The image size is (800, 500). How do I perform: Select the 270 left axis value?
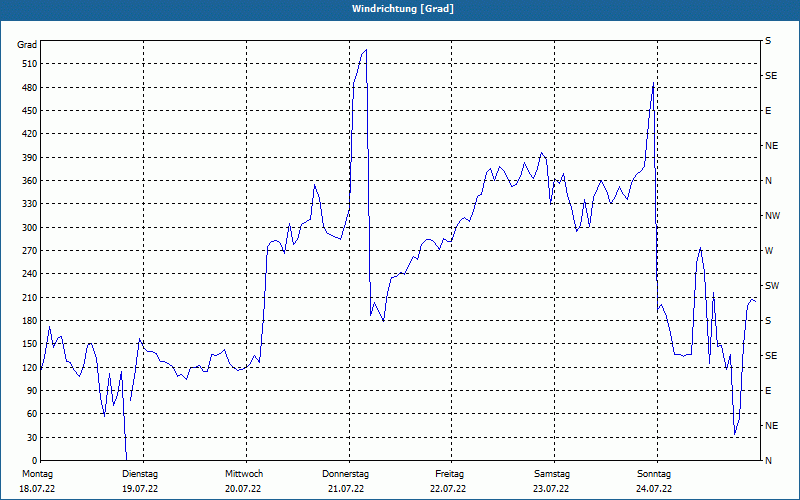[x=30, y=251]
